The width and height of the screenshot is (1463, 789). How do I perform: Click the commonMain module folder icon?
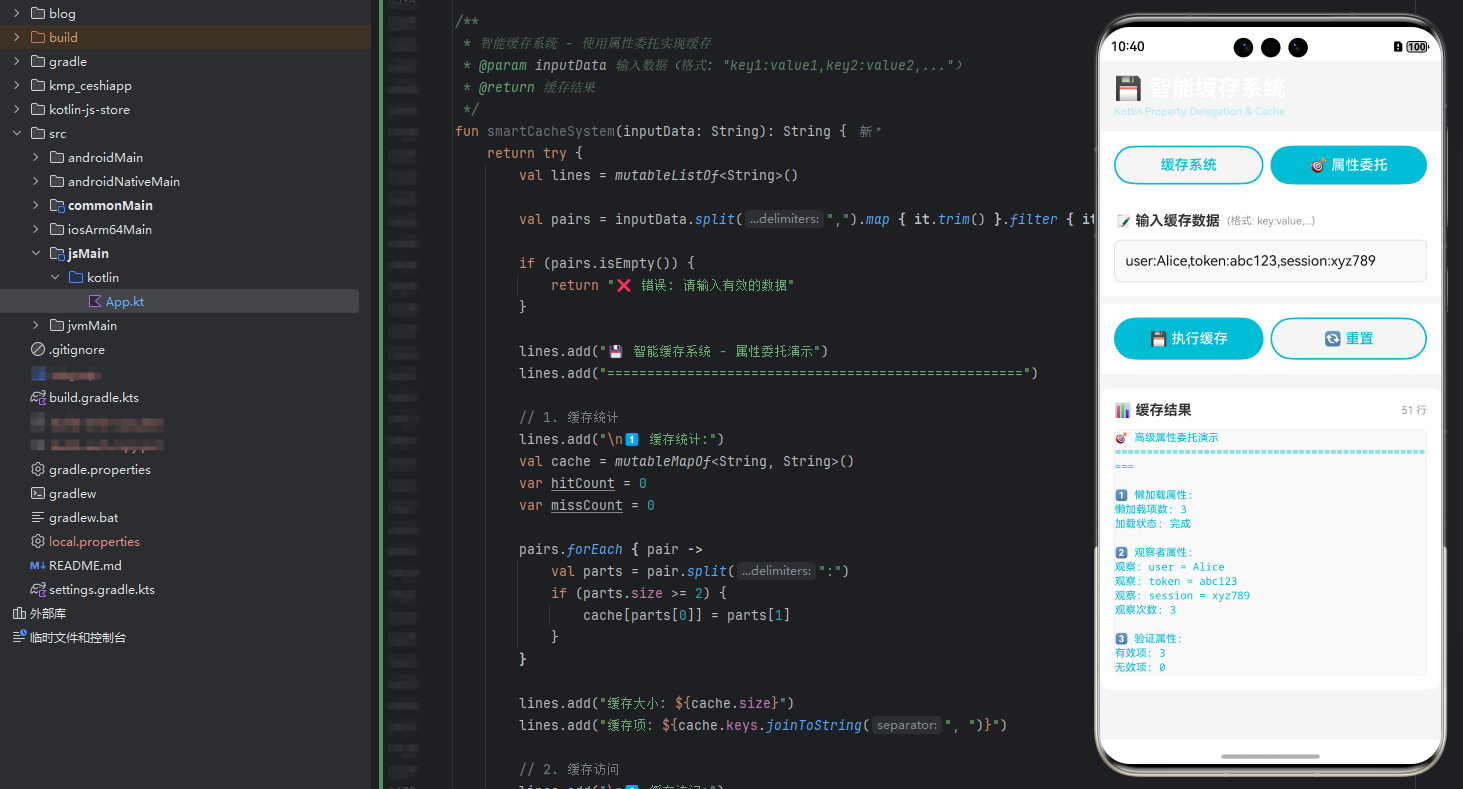coord(57,206)
